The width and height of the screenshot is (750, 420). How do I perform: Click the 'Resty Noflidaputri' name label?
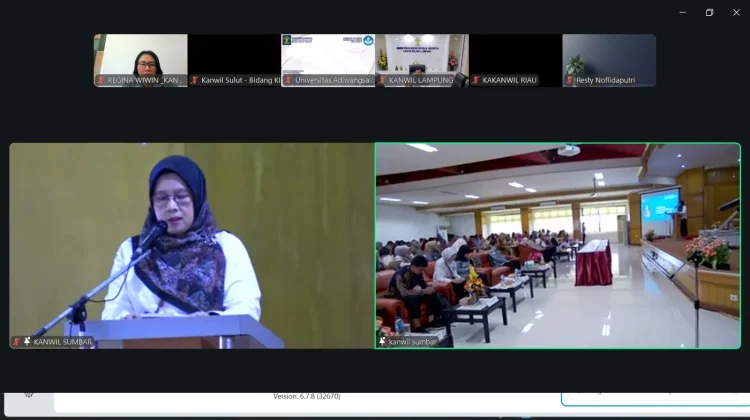pyautogui.click(x=606, y=80)
